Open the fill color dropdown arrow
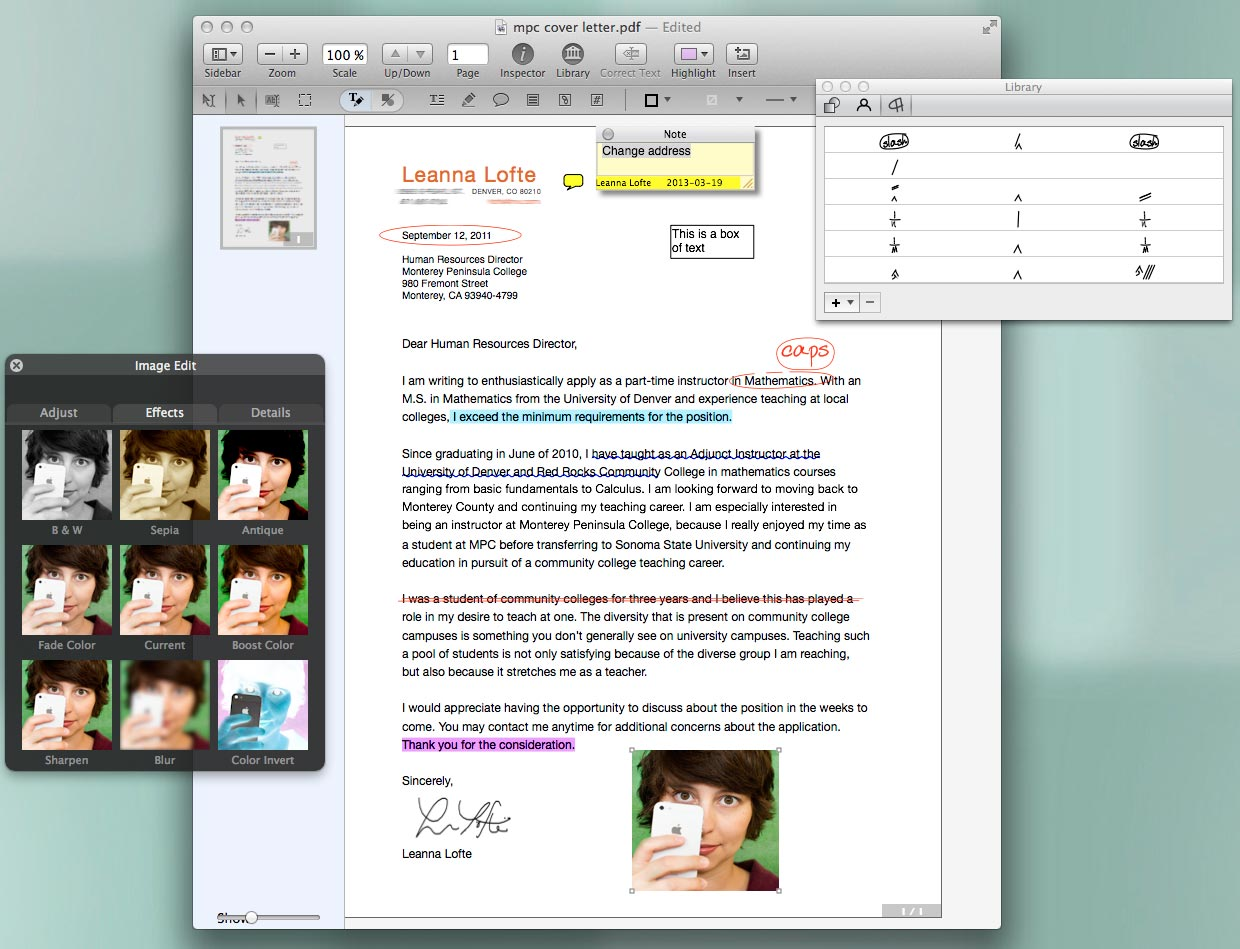Image resolution: width=1240 pixels, height=949 pixels. click(739, 100)
